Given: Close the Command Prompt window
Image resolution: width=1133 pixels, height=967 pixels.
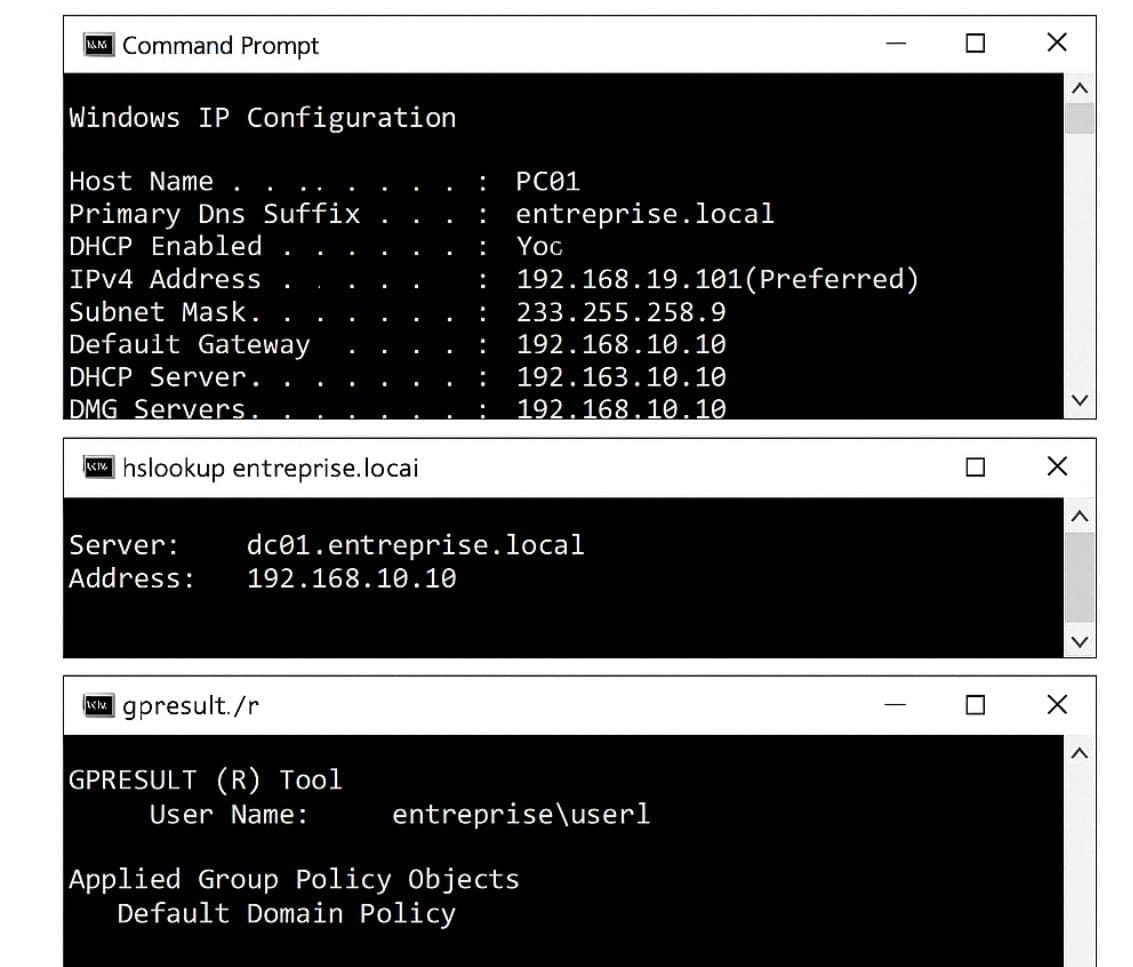Looking at the screenshot, I should pos(1056,43).
